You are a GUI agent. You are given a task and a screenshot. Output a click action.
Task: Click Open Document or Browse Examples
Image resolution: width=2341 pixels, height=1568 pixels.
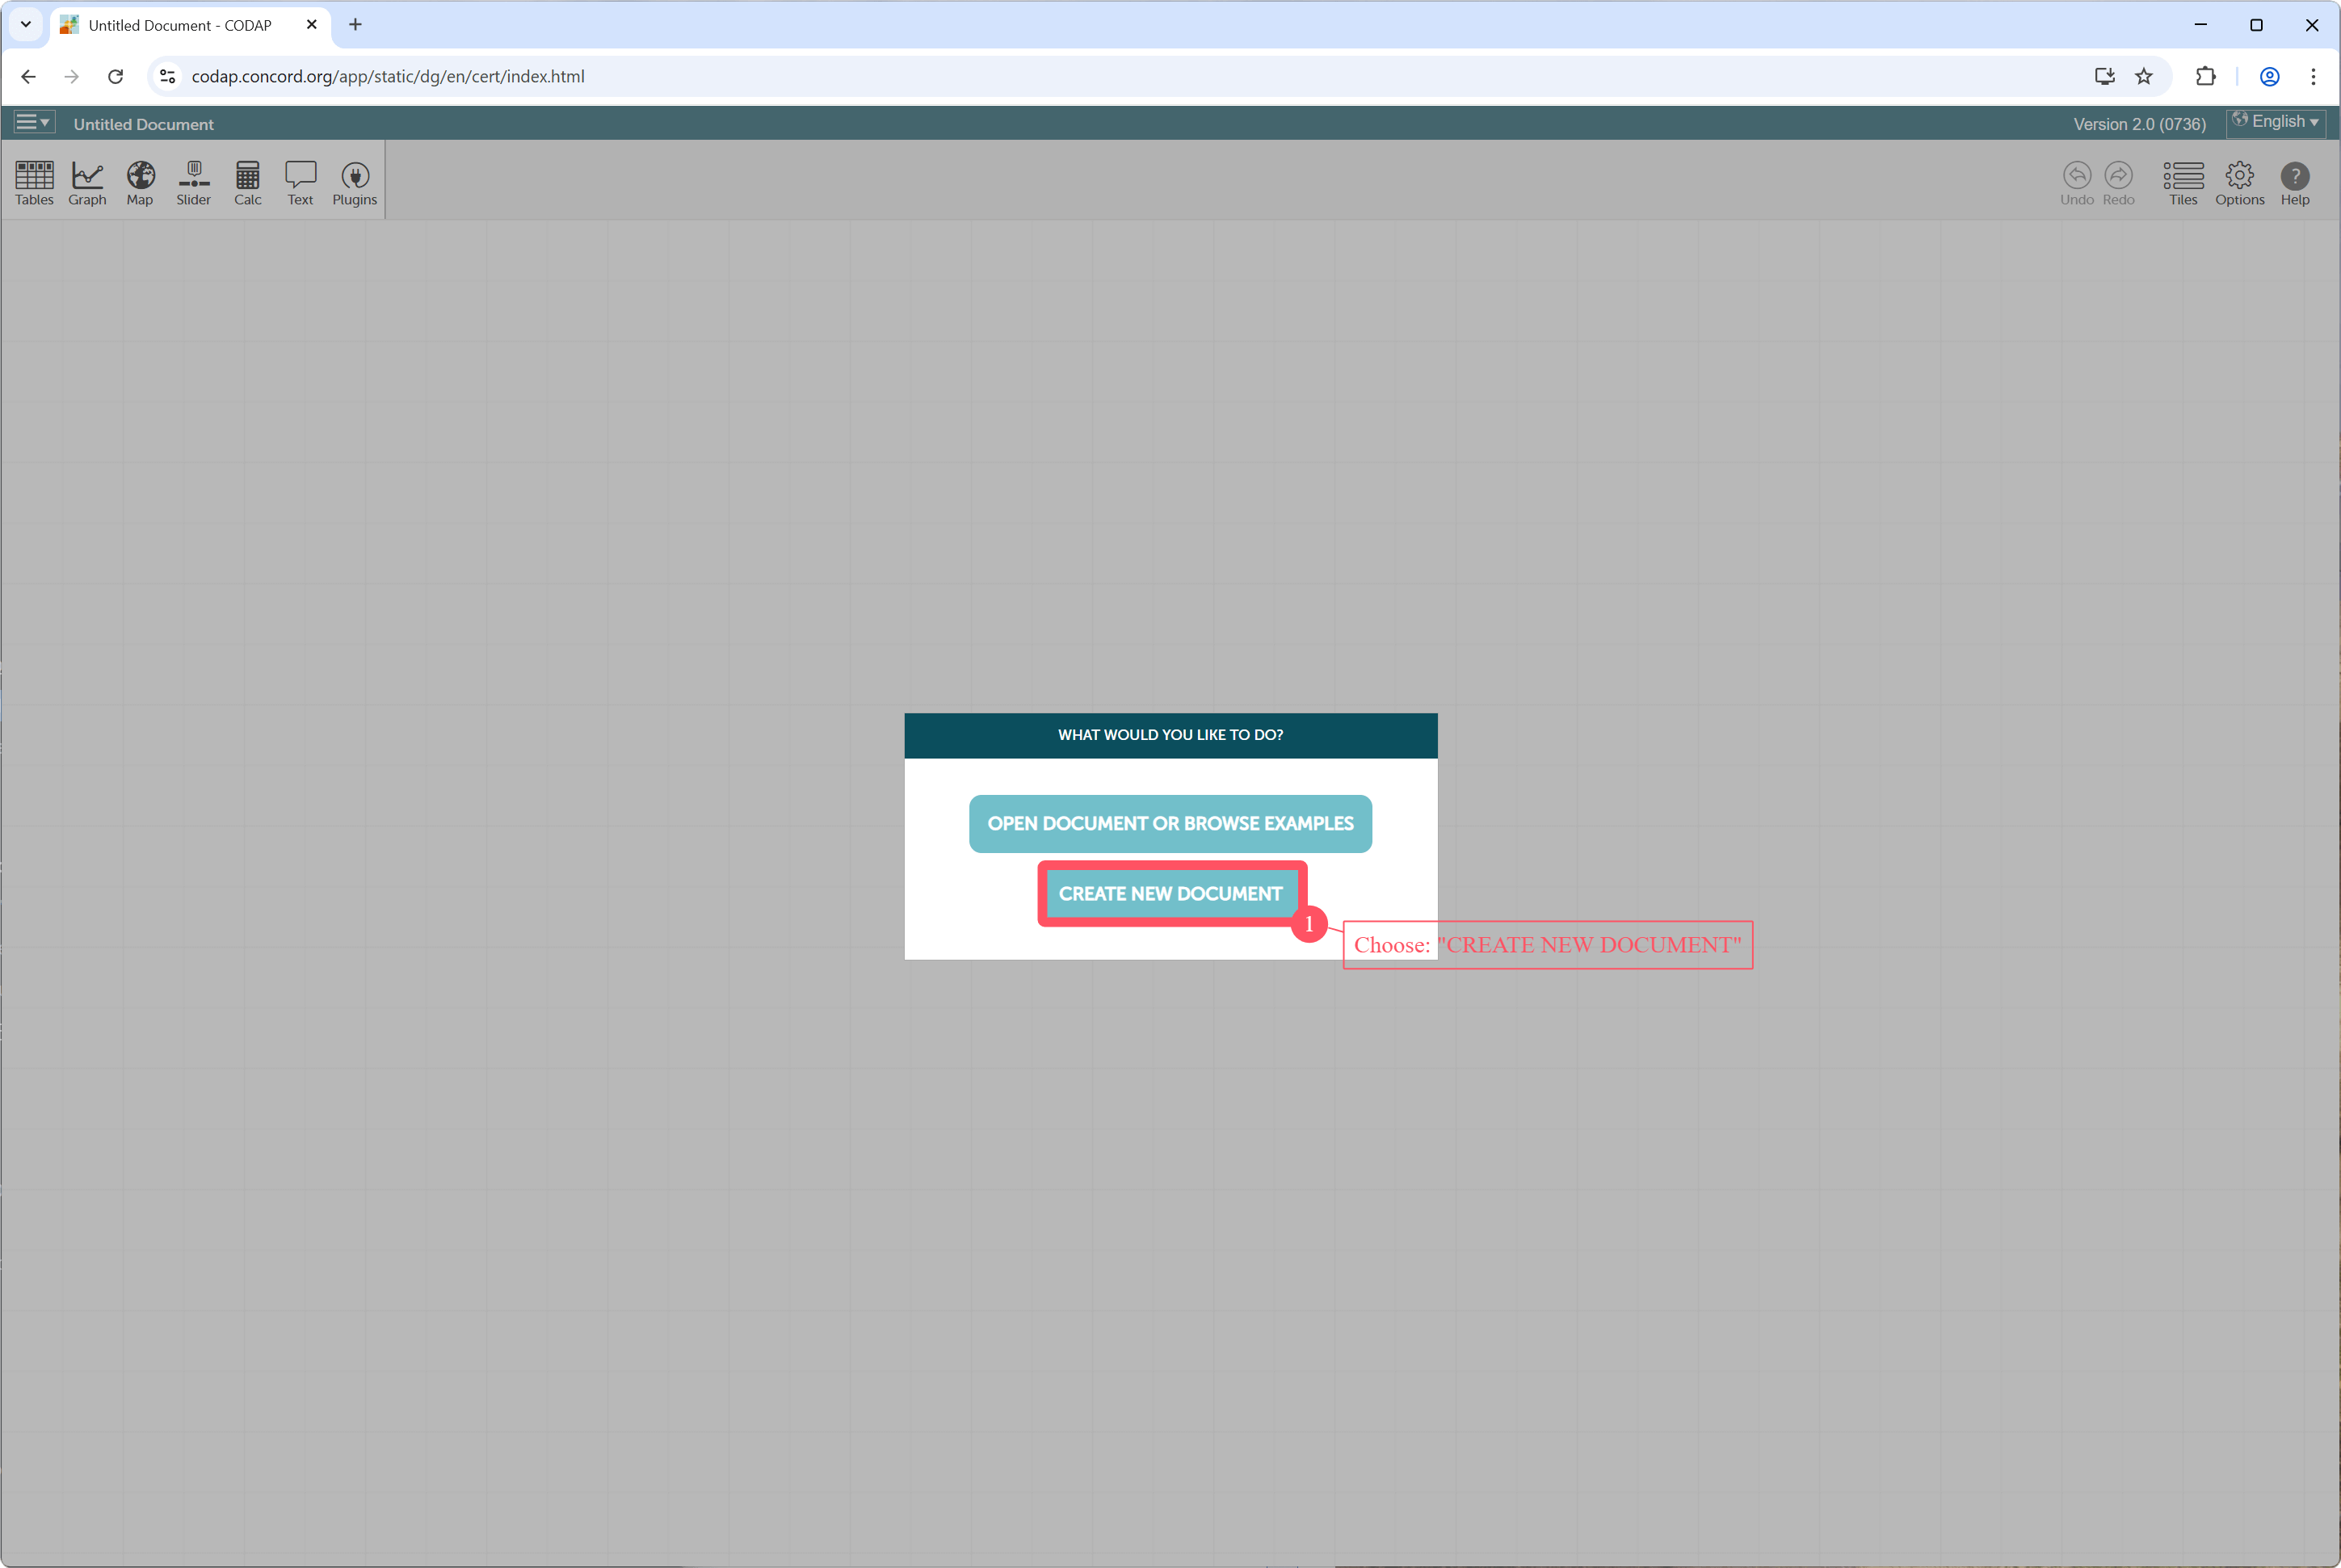(1170, 823)
